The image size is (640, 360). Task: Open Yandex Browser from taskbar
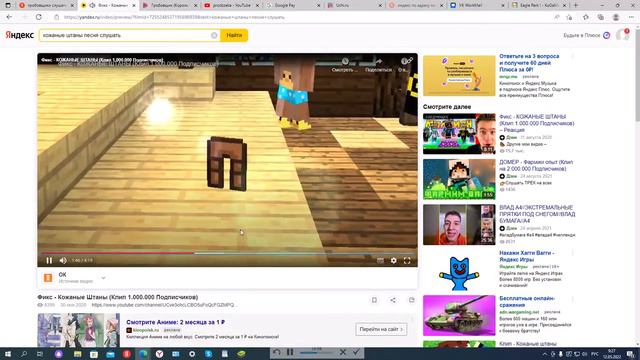(159, 354)
